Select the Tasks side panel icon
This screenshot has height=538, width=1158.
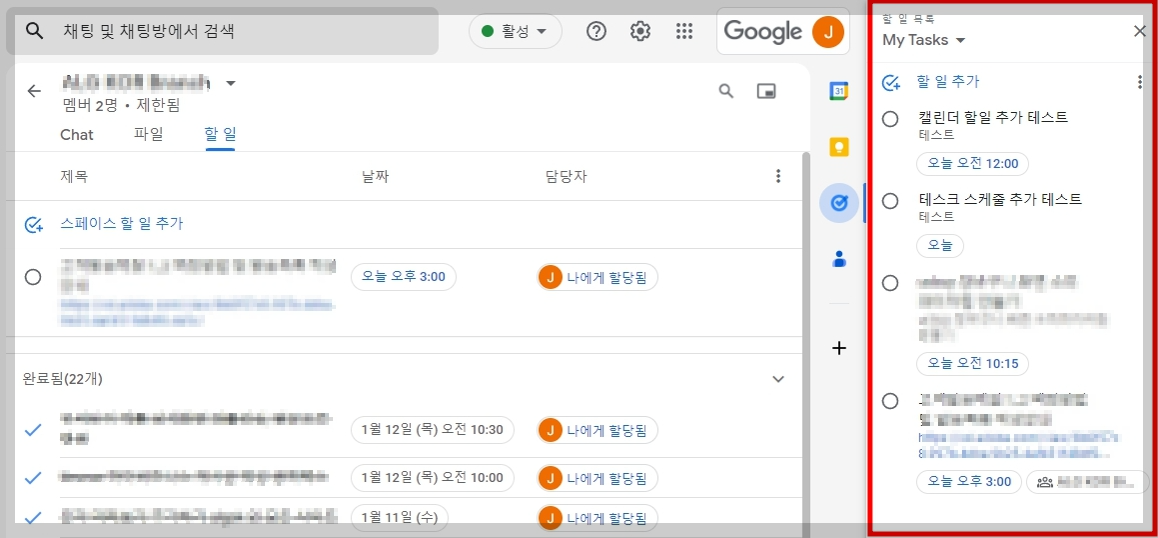[x=839, y=203]
